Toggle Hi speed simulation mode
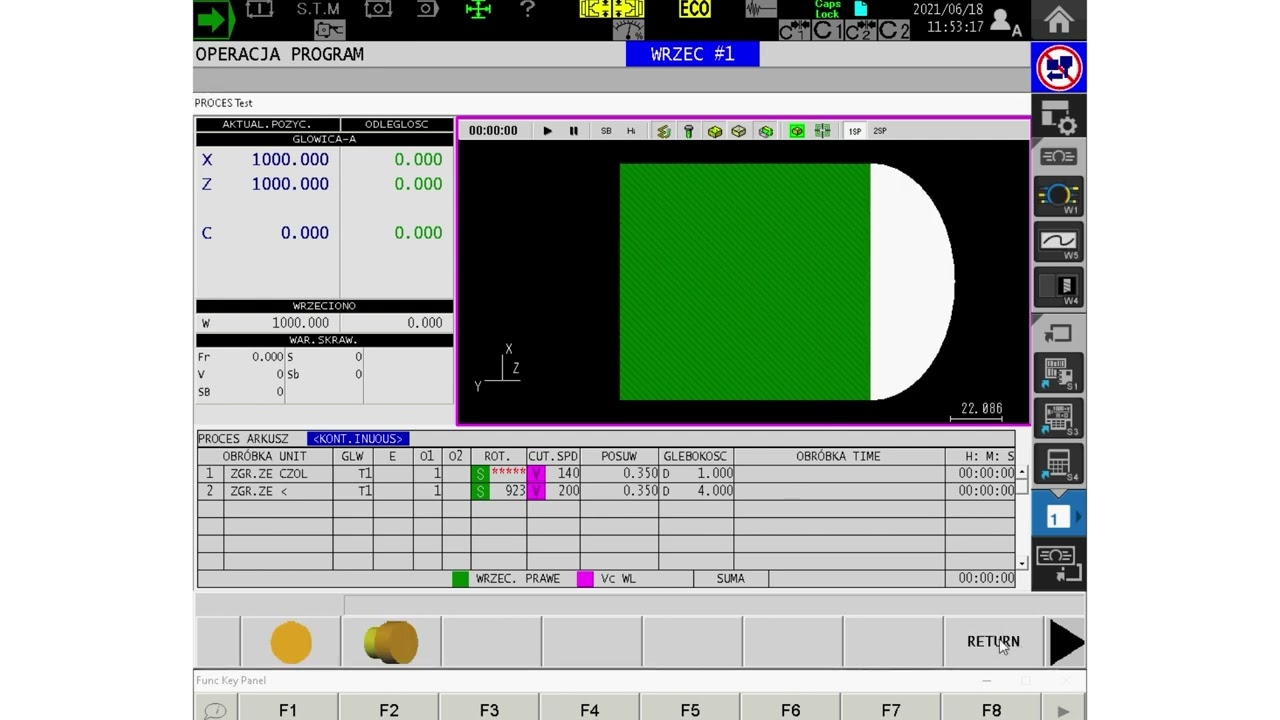This screenshot has height=720, width=1280. coord(631,131)
